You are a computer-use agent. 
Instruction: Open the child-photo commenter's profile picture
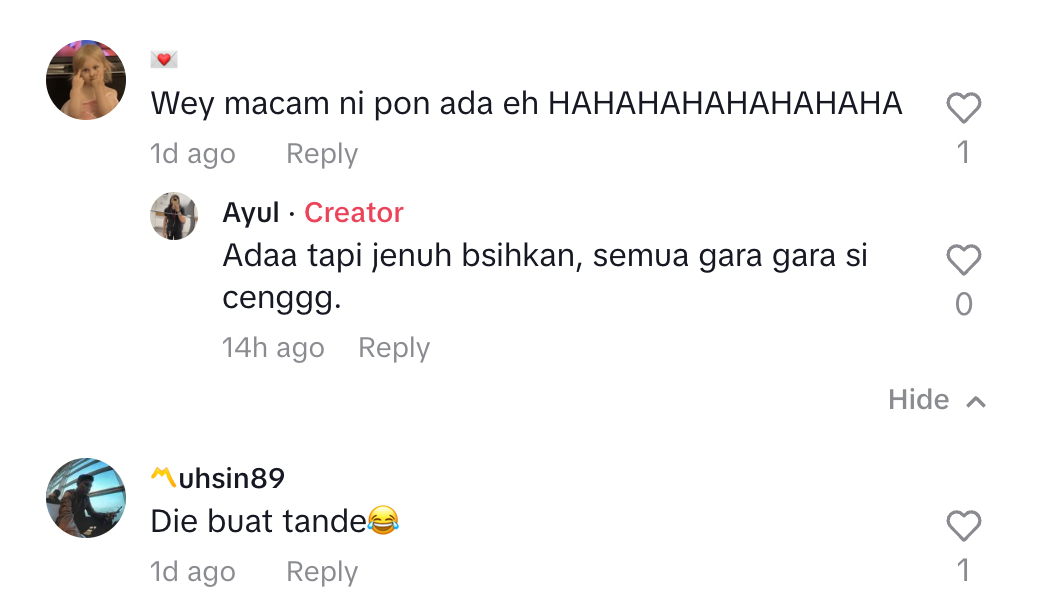[x=86, y=80]
